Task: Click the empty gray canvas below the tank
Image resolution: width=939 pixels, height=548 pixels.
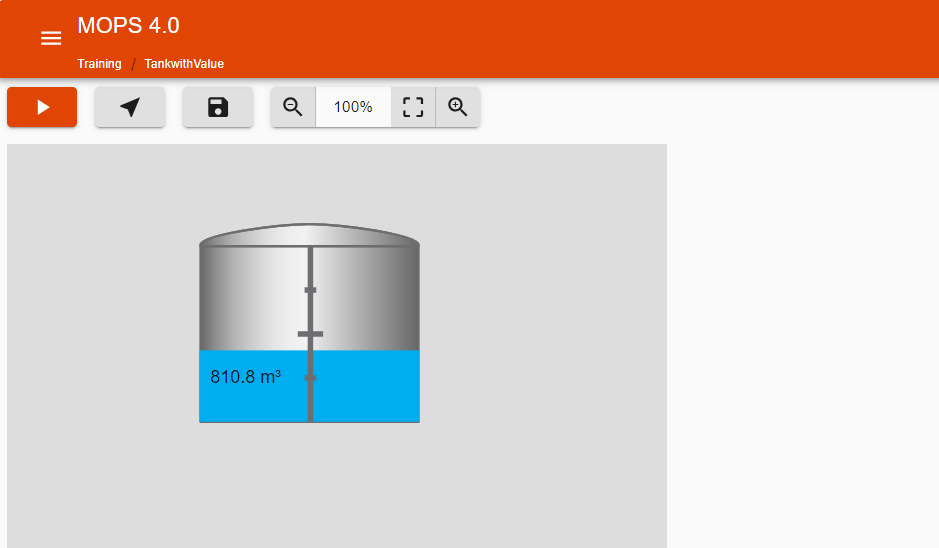Action: [336, 485]
